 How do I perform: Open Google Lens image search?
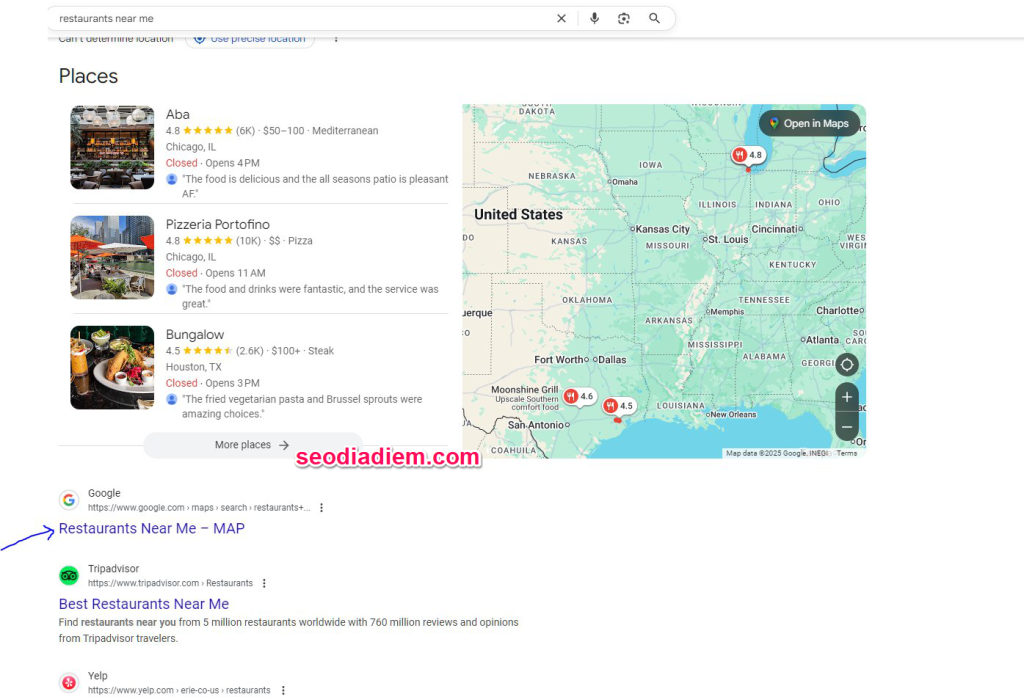(624, 18)
